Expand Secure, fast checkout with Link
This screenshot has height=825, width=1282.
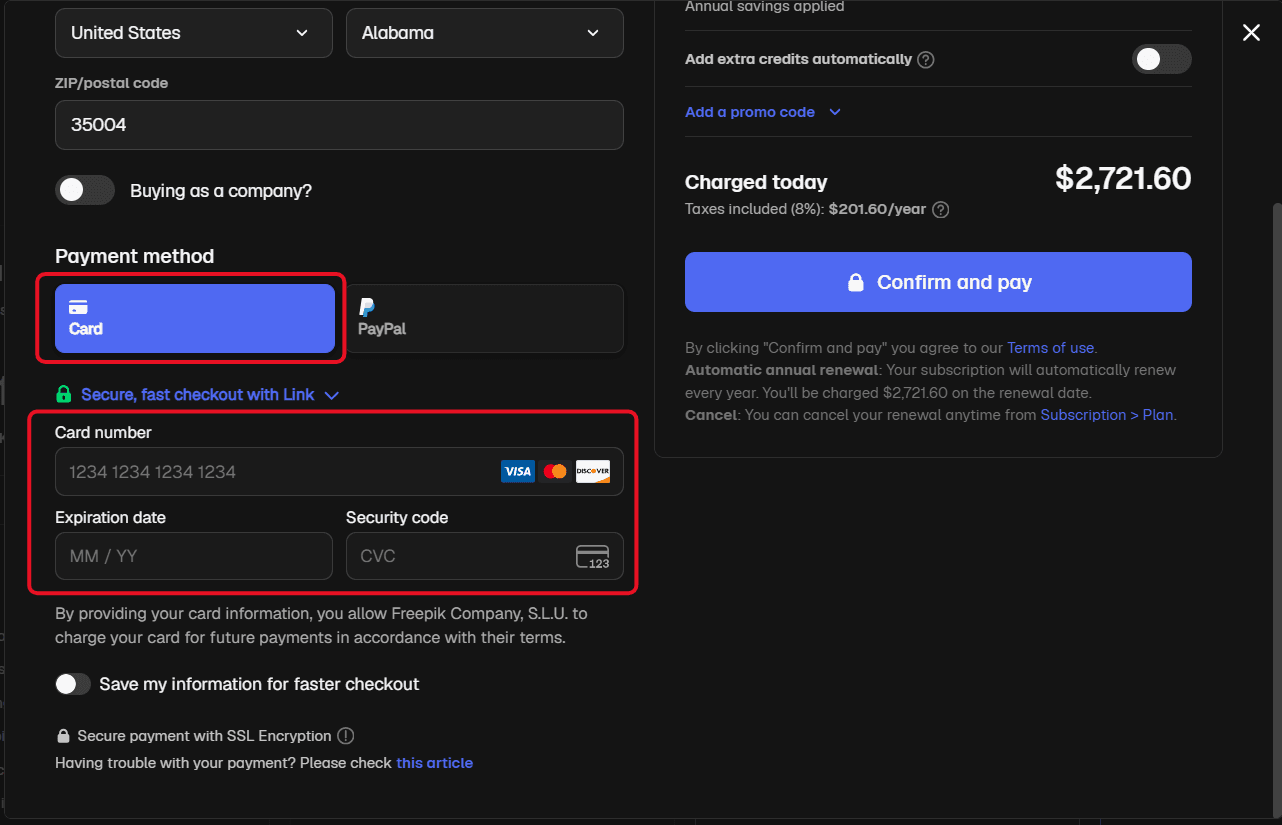coord(210,395)
